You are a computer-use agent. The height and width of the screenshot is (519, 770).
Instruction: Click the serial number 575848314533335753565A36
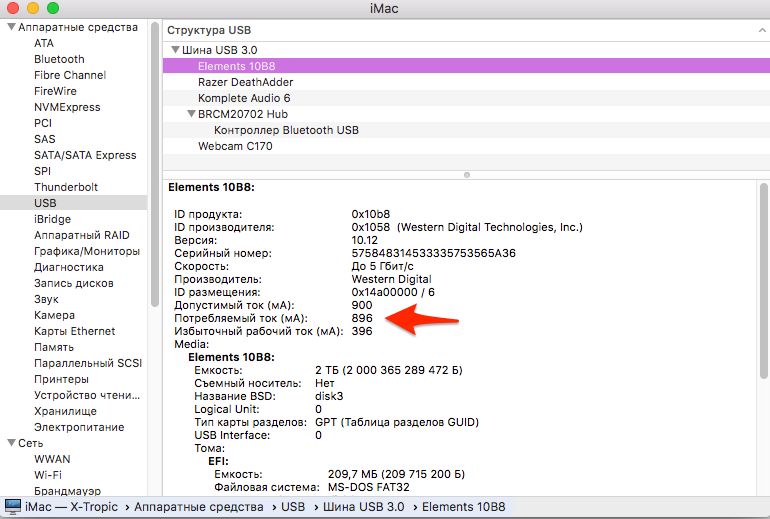coord(434,253)
